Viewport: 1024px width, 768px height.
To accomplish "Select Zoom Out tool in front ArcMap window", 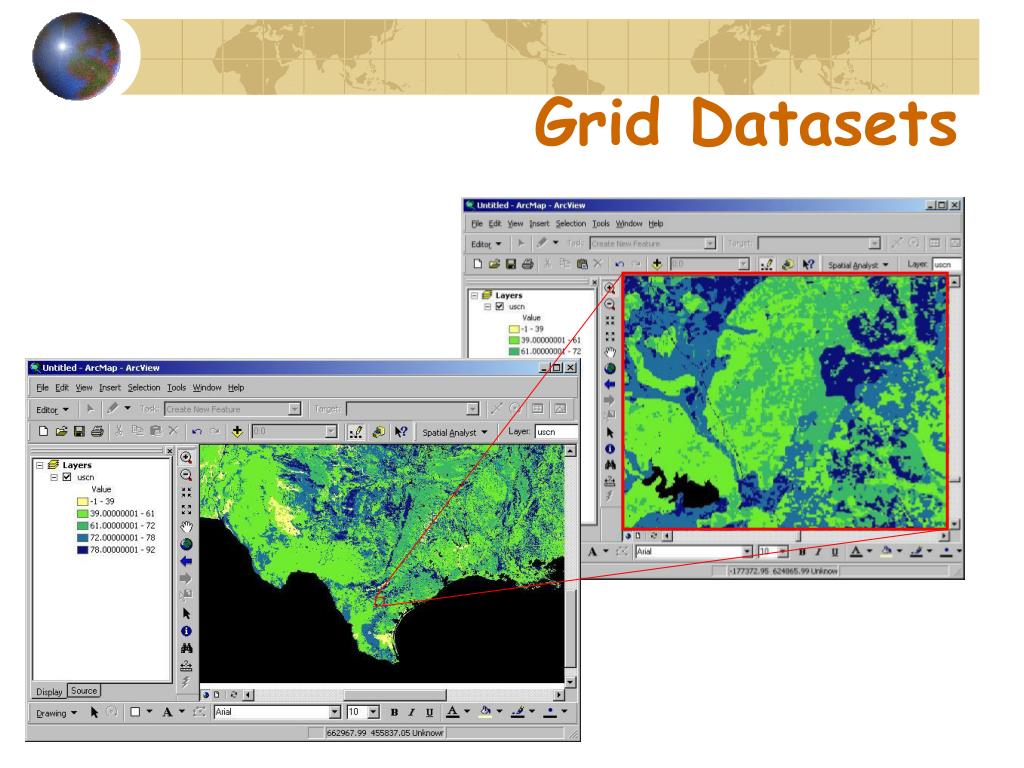I will tap(186, 475).
